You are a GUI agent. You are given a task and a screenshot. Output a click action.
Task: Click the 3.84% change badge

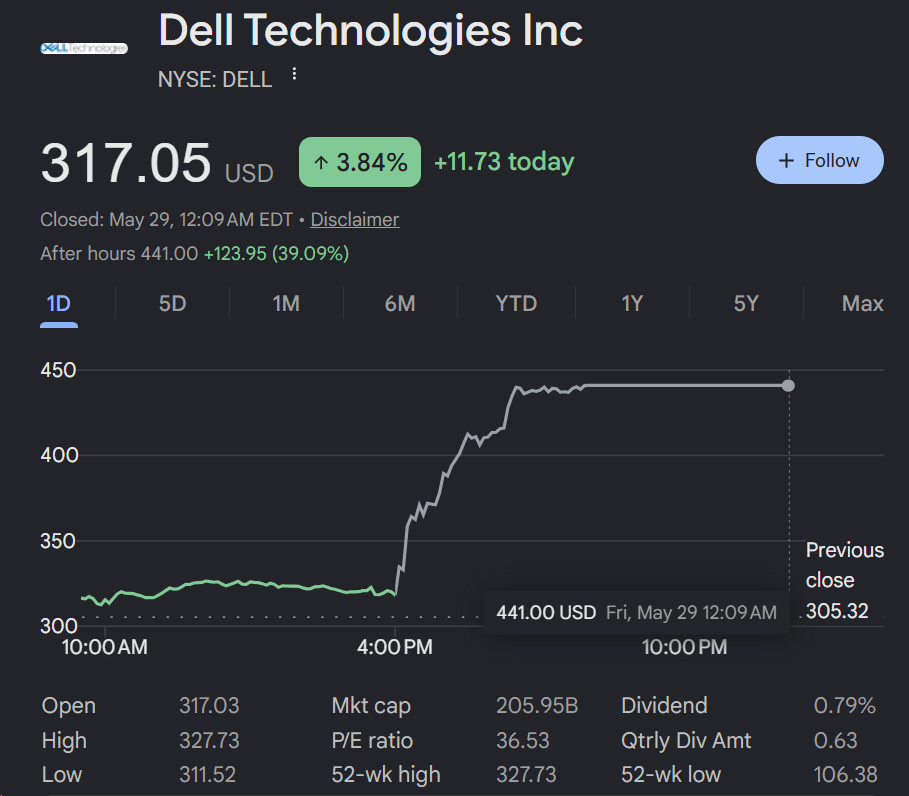[x=360, y=162]
